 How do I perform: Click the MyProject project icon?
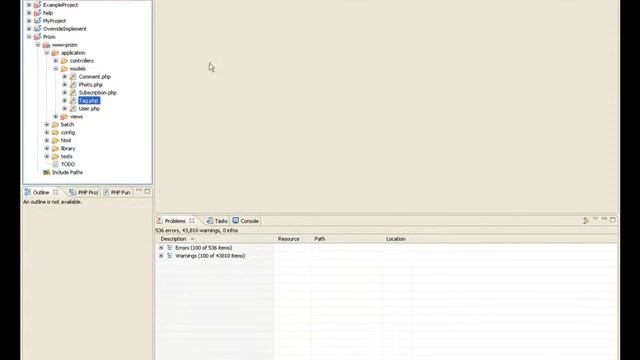pyautogui.click(x=38, y=21)
